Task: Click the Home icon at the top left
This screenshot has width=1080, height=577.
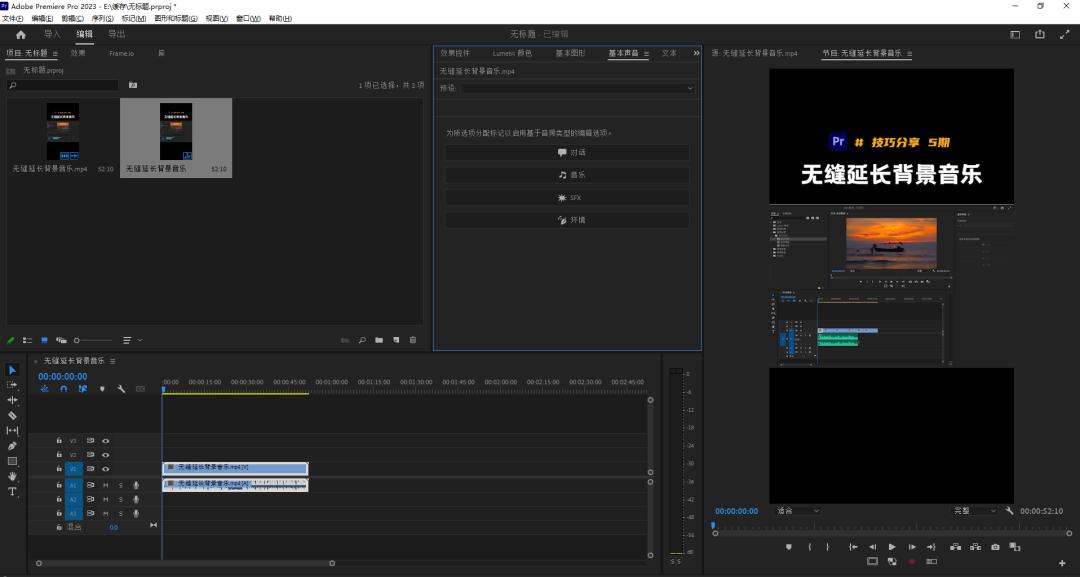Action: click(x=21, y=34)
